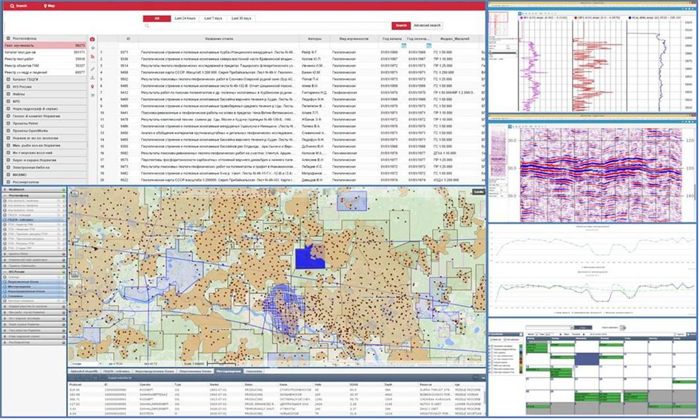Viewport: 700px width, 420px height.
Task: Toggle the first layer checkbox in map layers
Action: 5,201
